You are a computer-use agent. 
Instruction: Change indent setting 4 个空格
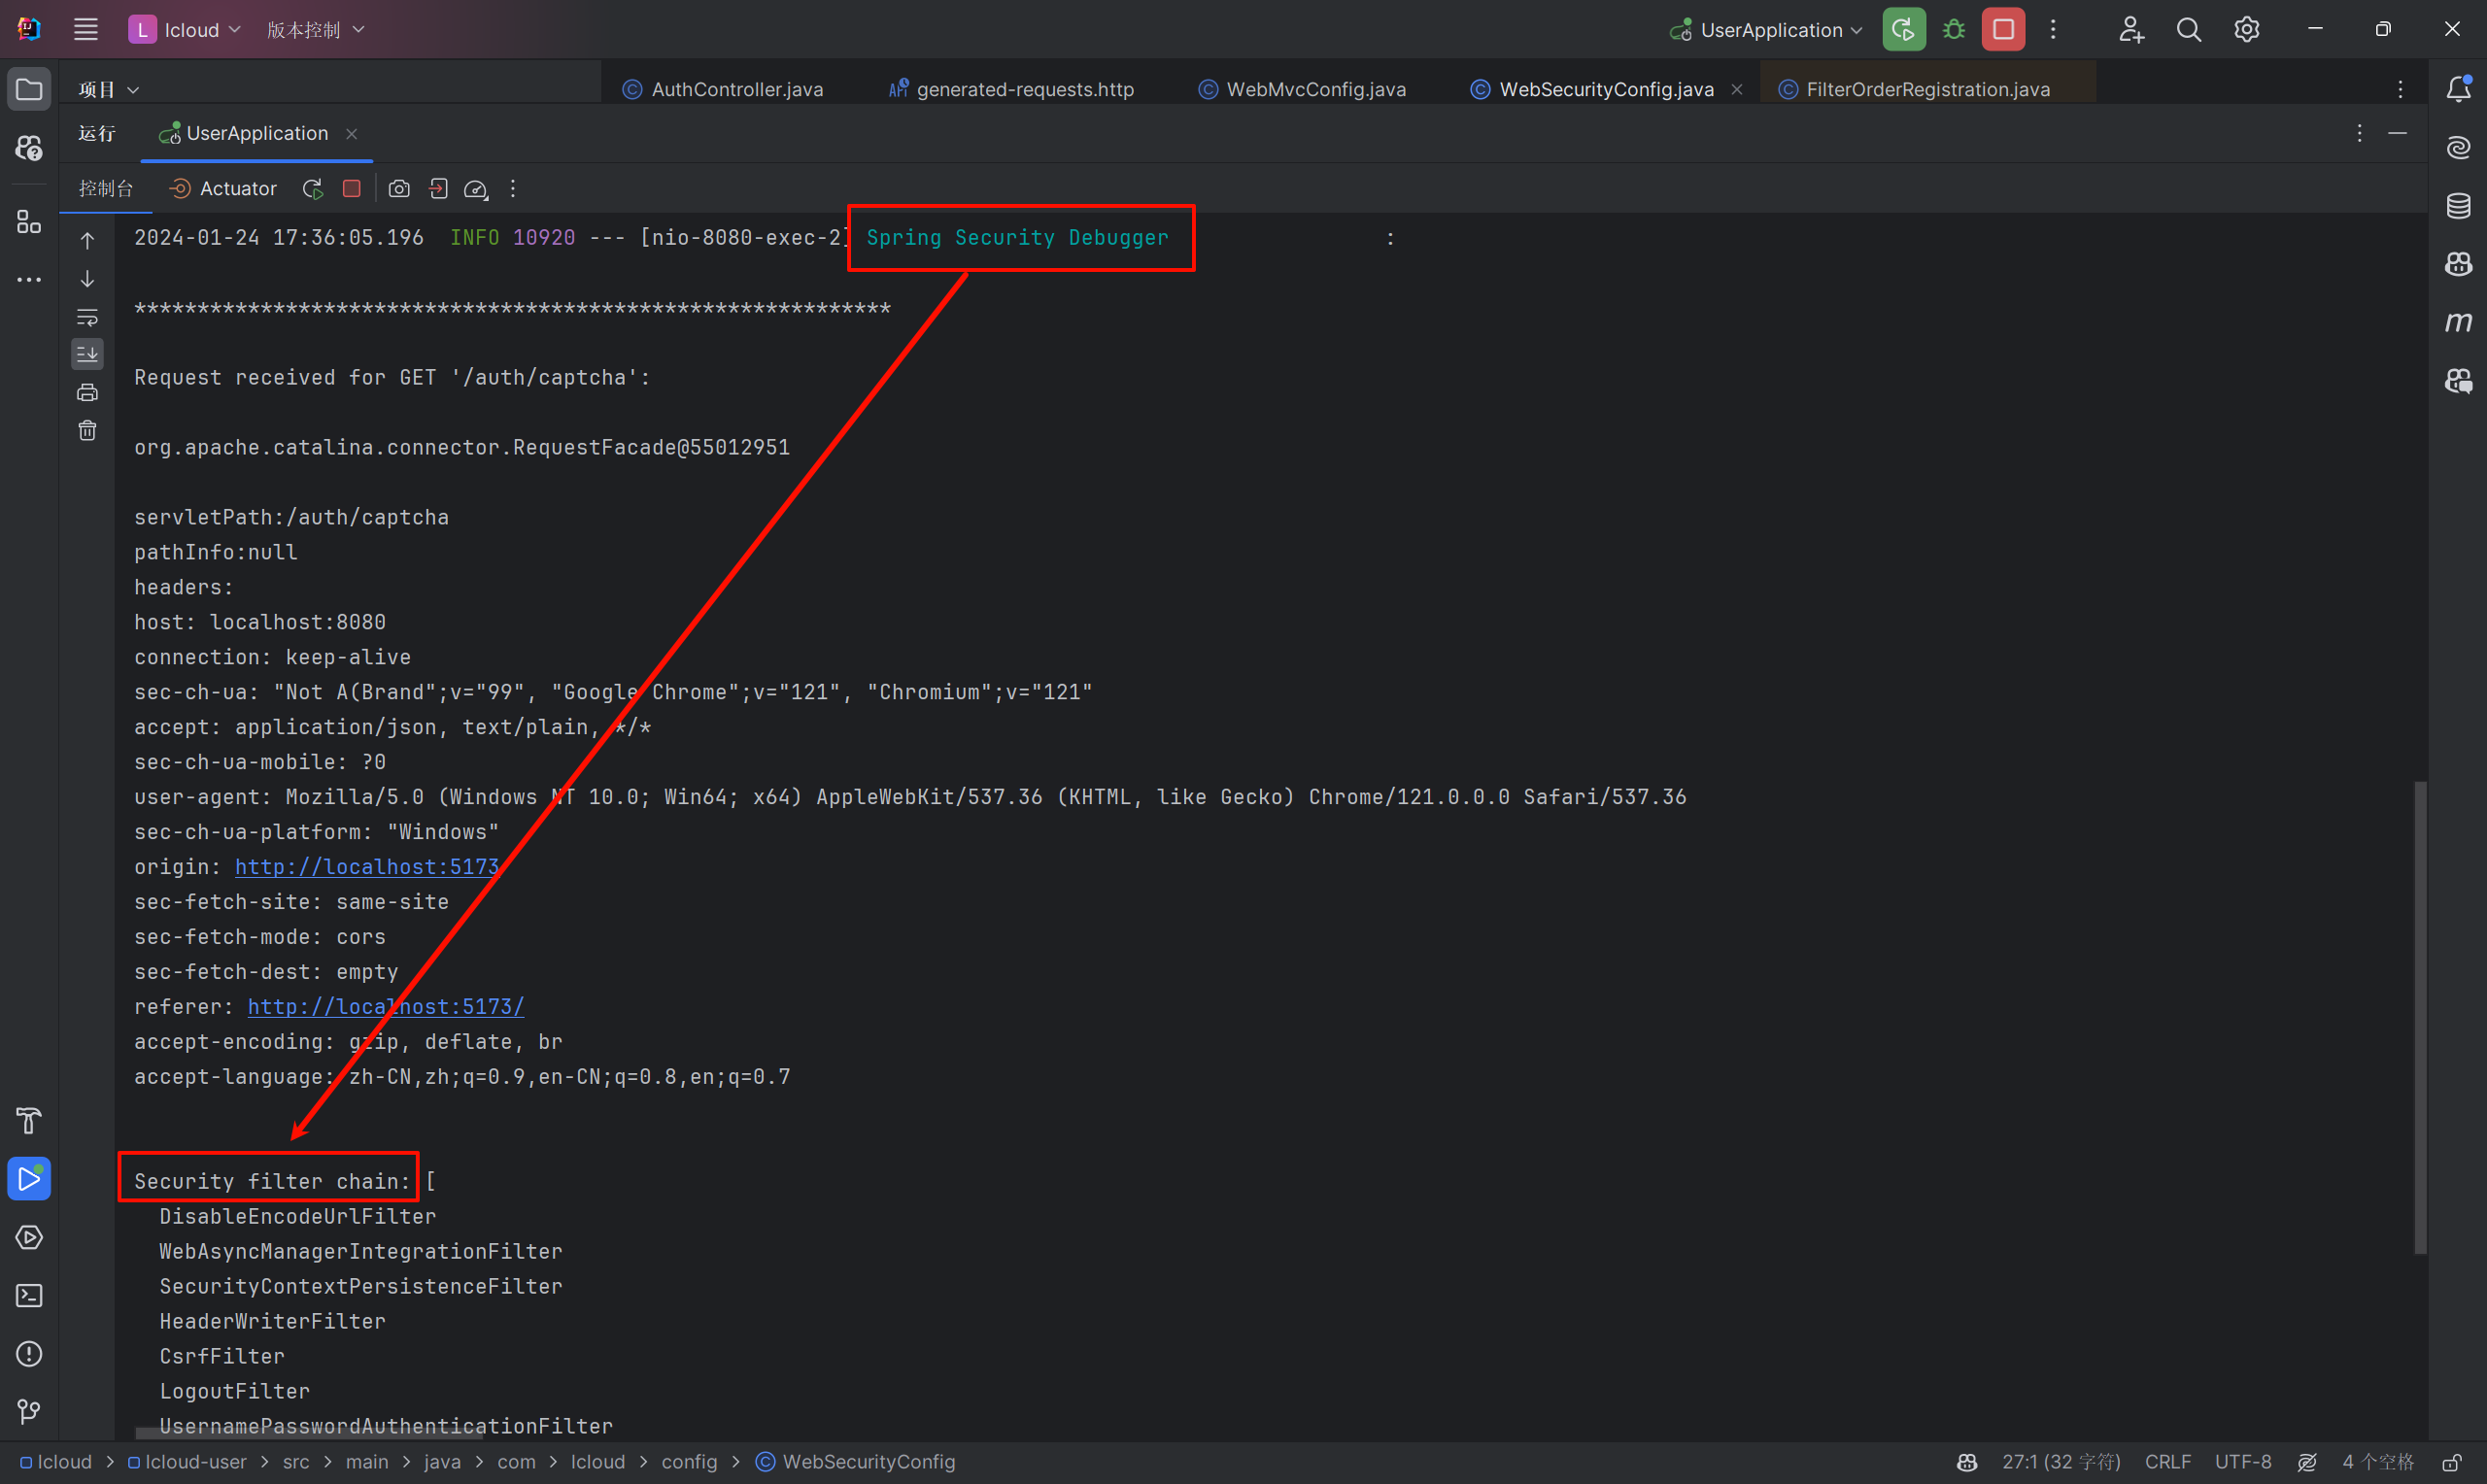[x=2377, y=1462]
